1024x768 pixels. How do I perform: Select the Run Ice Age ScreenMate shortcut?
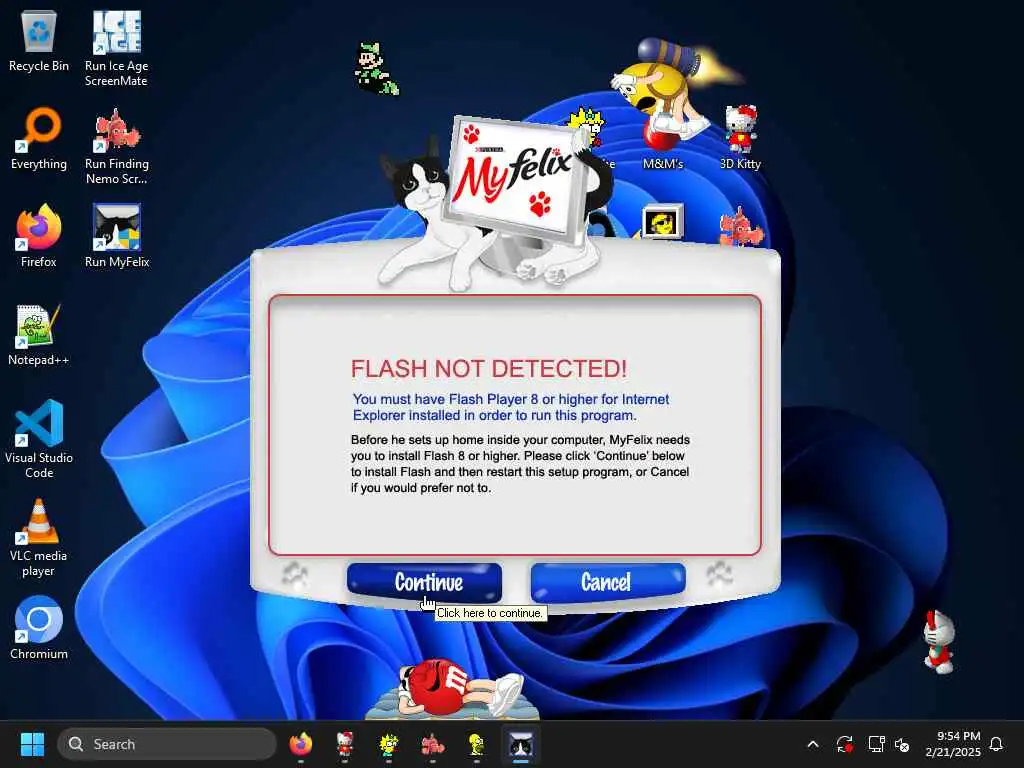pyautogui.click(x=116, y=49)
